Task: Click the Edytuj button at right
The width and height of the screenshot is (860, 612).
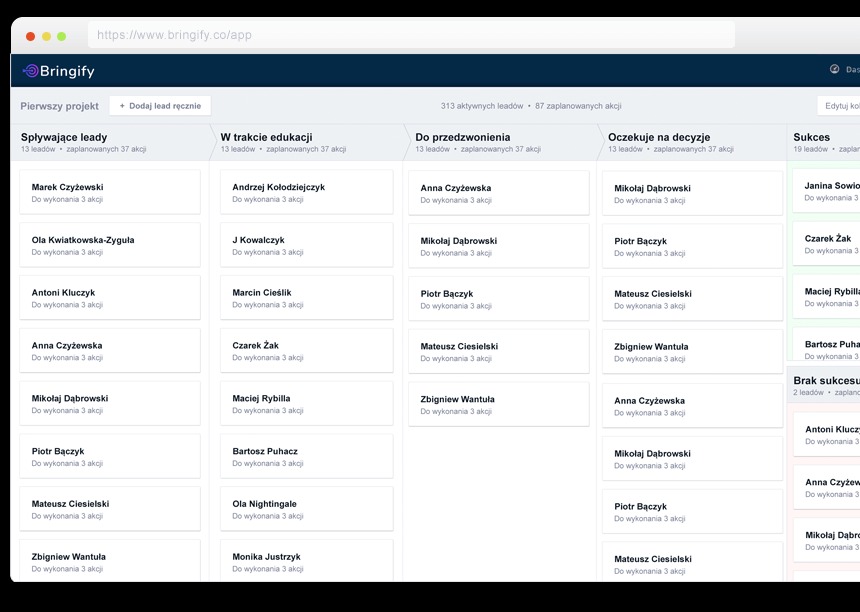Action: pyautogui.click(x=840, y=106)
